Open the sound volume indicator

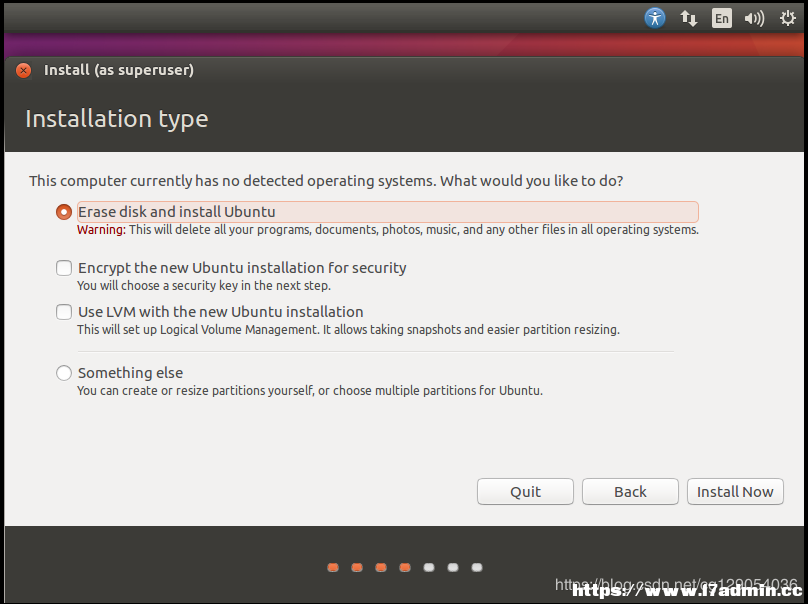click(x=754, y=19)
